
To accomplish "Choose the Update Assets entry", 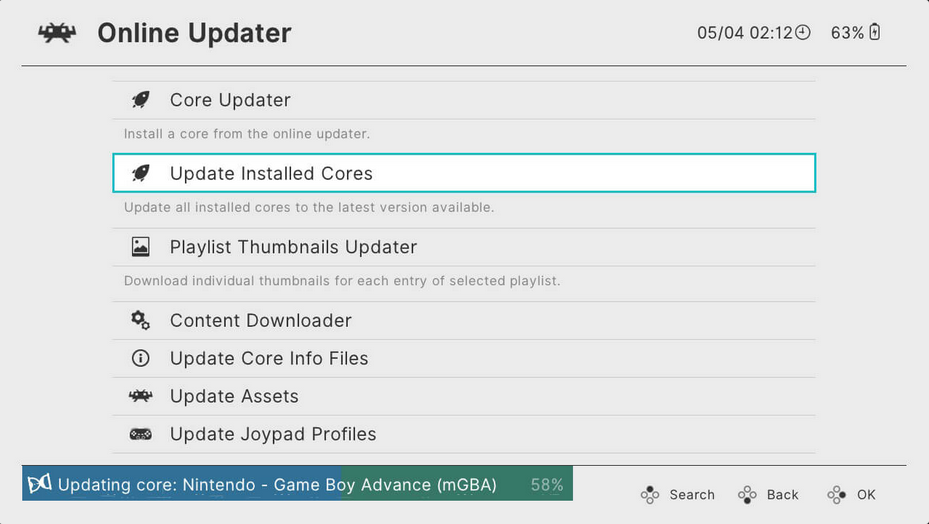I will tap(464, 396).
